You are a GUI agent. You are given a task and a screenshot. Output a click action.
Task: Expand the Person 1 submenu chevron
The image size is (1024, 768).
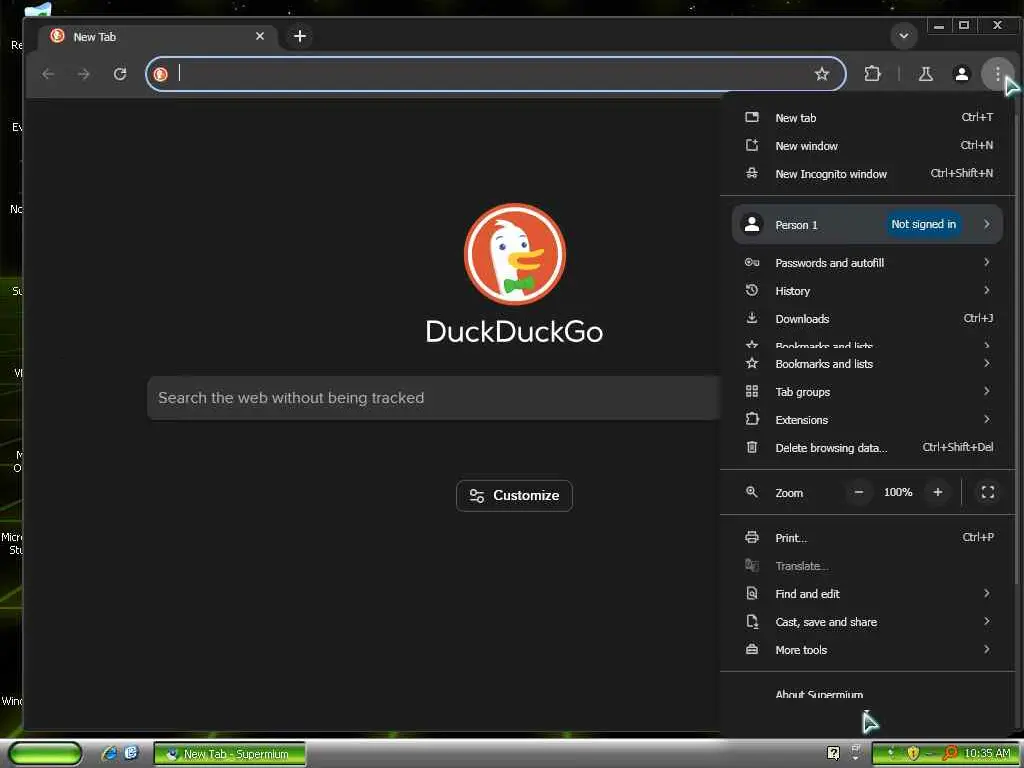pos(987,224)
